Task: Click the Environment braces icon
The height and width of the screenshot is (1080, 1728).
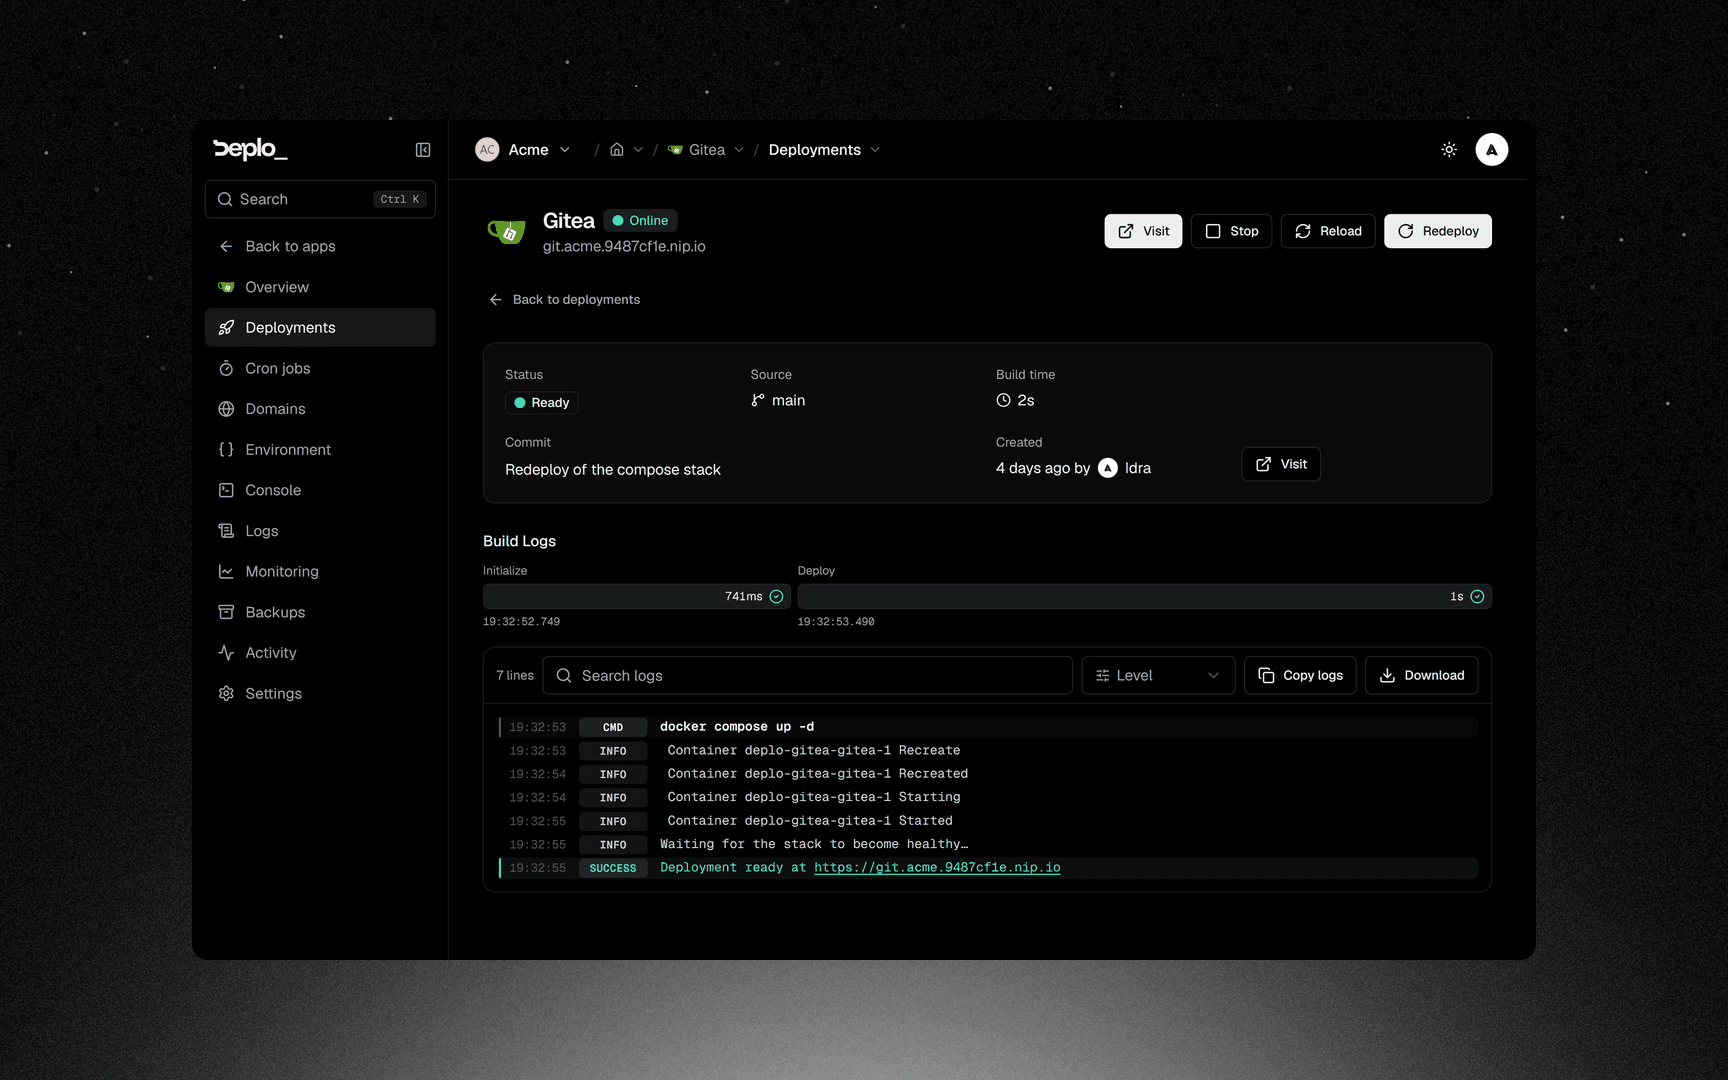Action: (x=226, y=450)
